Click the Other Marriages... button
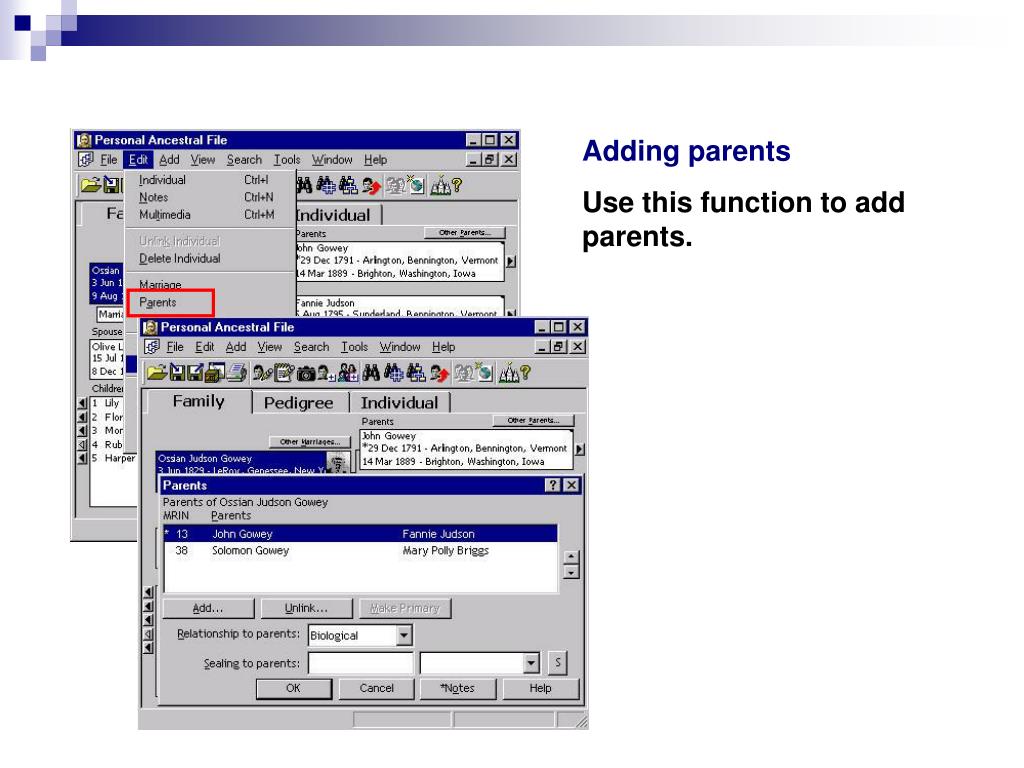The width and height of the screenshot is (1024, 768). (310, 442)
